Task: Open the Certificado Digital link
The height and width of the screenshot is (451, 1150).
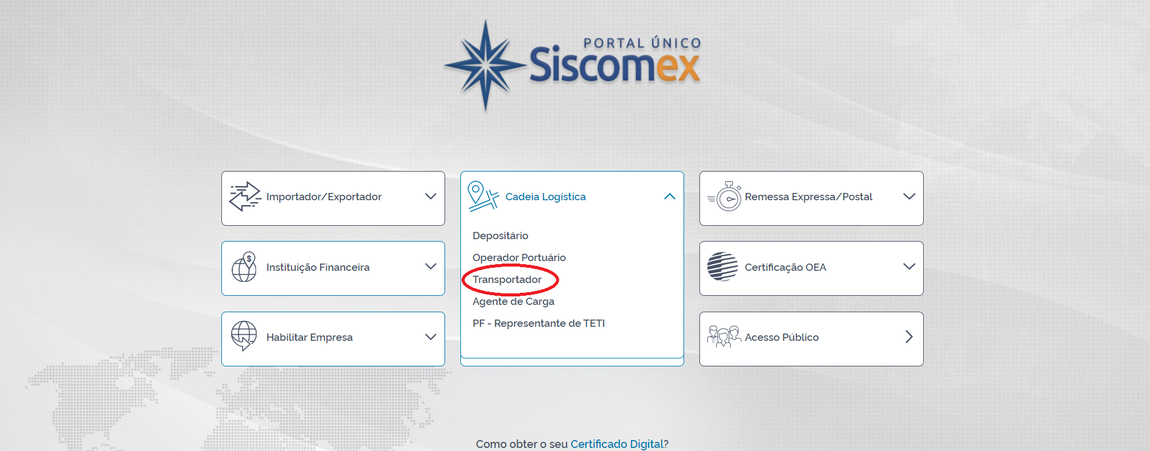Action: pos(617,444)
